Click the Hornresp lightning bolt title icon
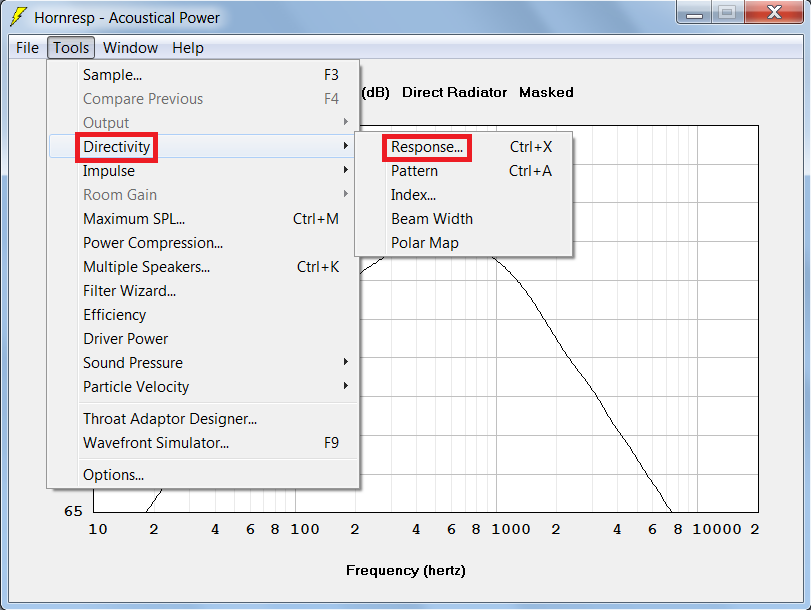The width and height of the screenshot is (811, 610). (x=18, y=17)
